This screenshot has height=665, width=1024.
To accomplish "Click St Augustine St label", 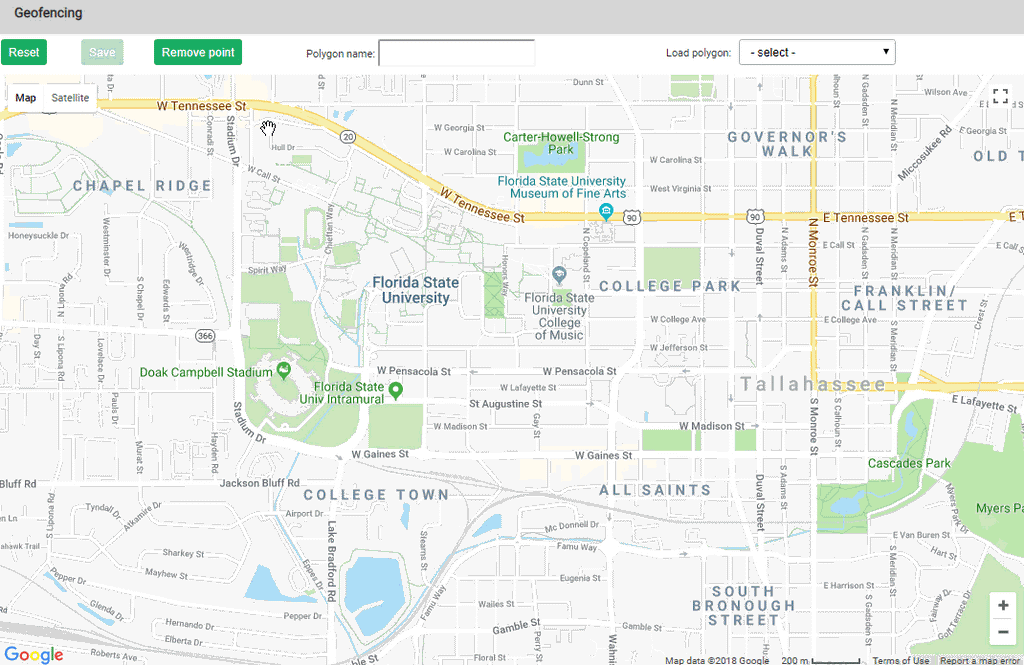I will click(505, 404).
